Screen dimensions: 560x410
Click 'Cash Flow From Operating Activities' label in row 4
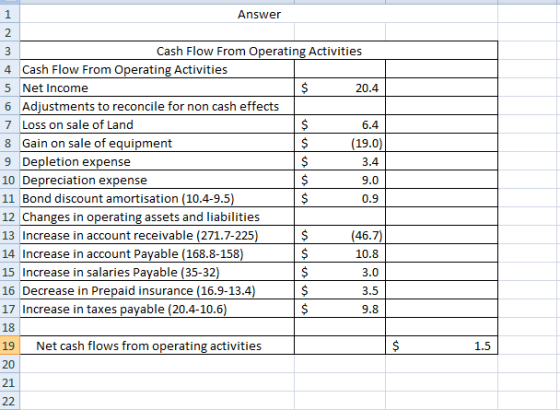(157, 69)
